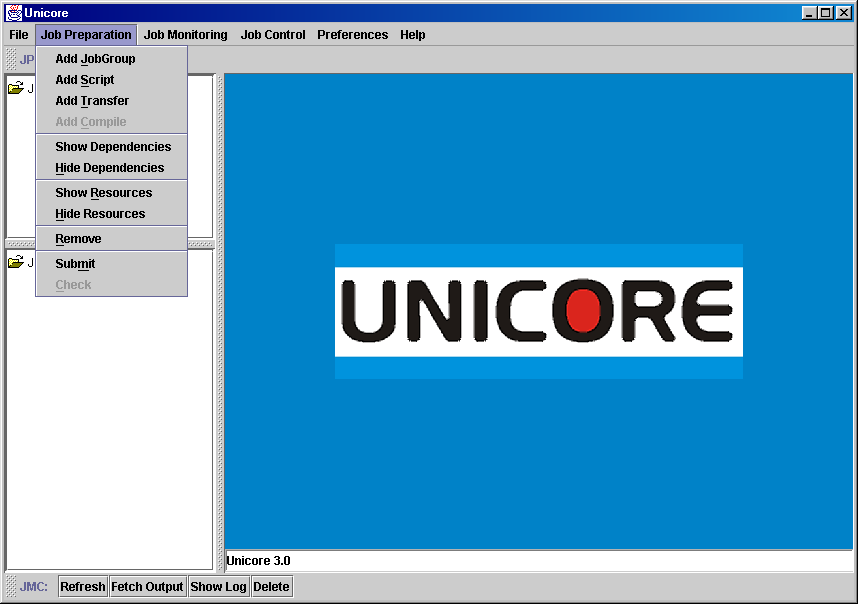Click the upper tree folder icon
858x604 pixels.
[16, 88]
